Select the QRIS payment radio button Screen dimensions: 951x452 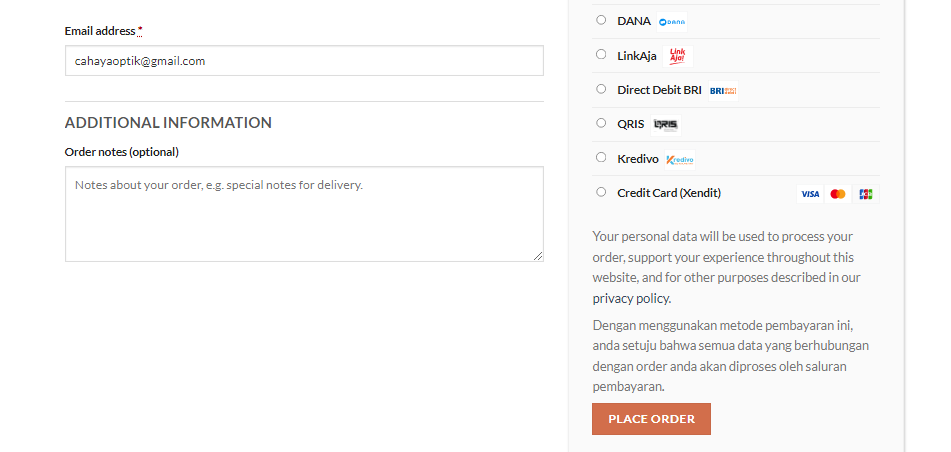coord(601,123)
